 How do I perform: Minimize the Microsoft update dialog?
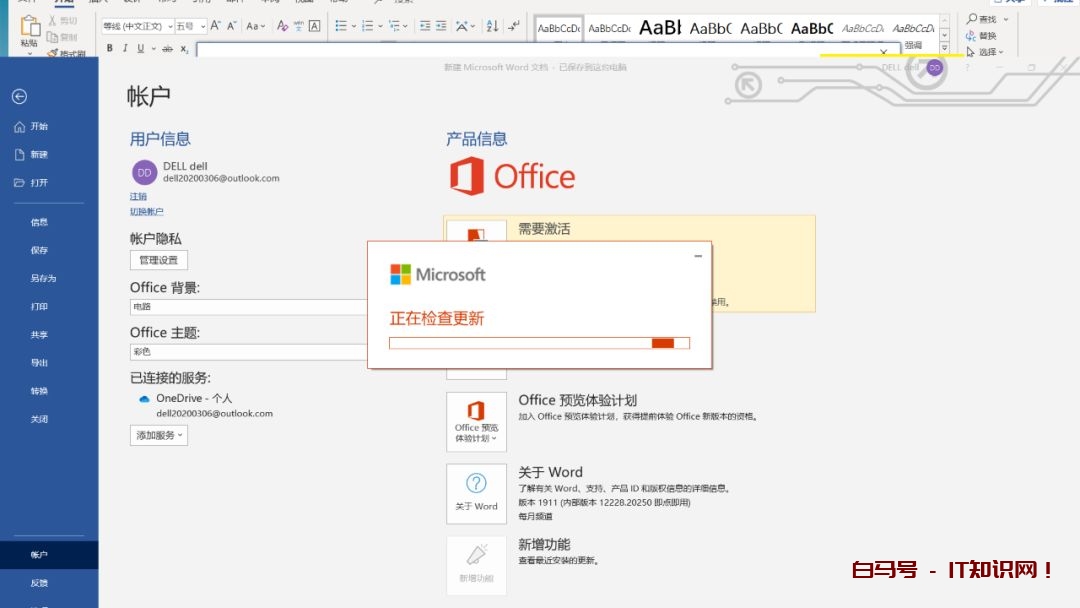698,256
